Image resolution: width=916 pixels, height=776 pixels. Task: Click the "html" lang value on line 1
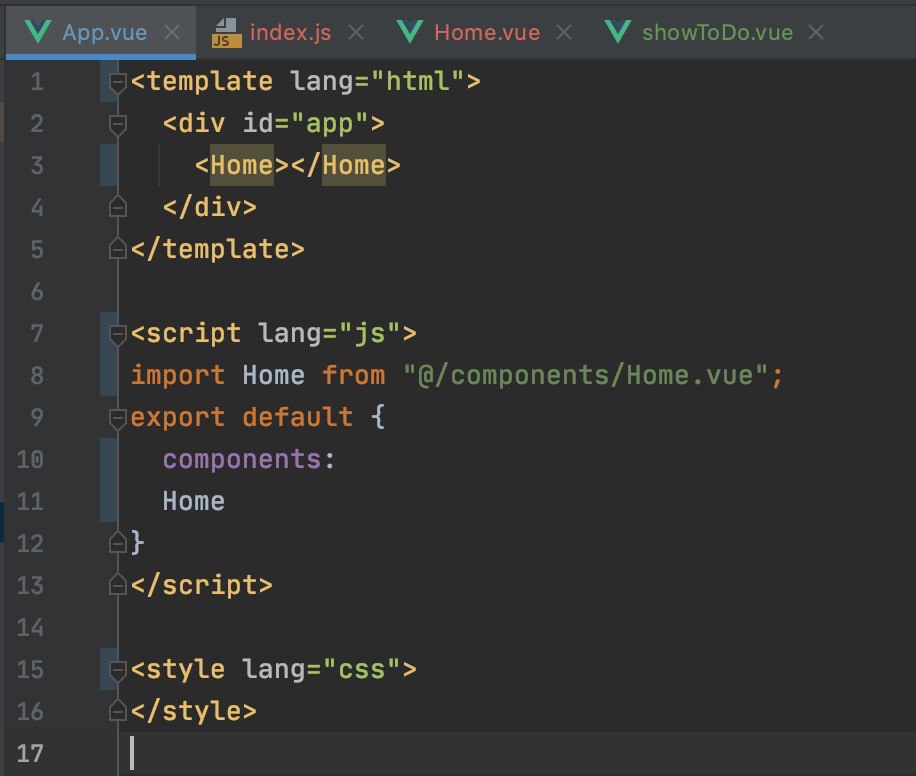pyautogui.click(x=418, y=81)
